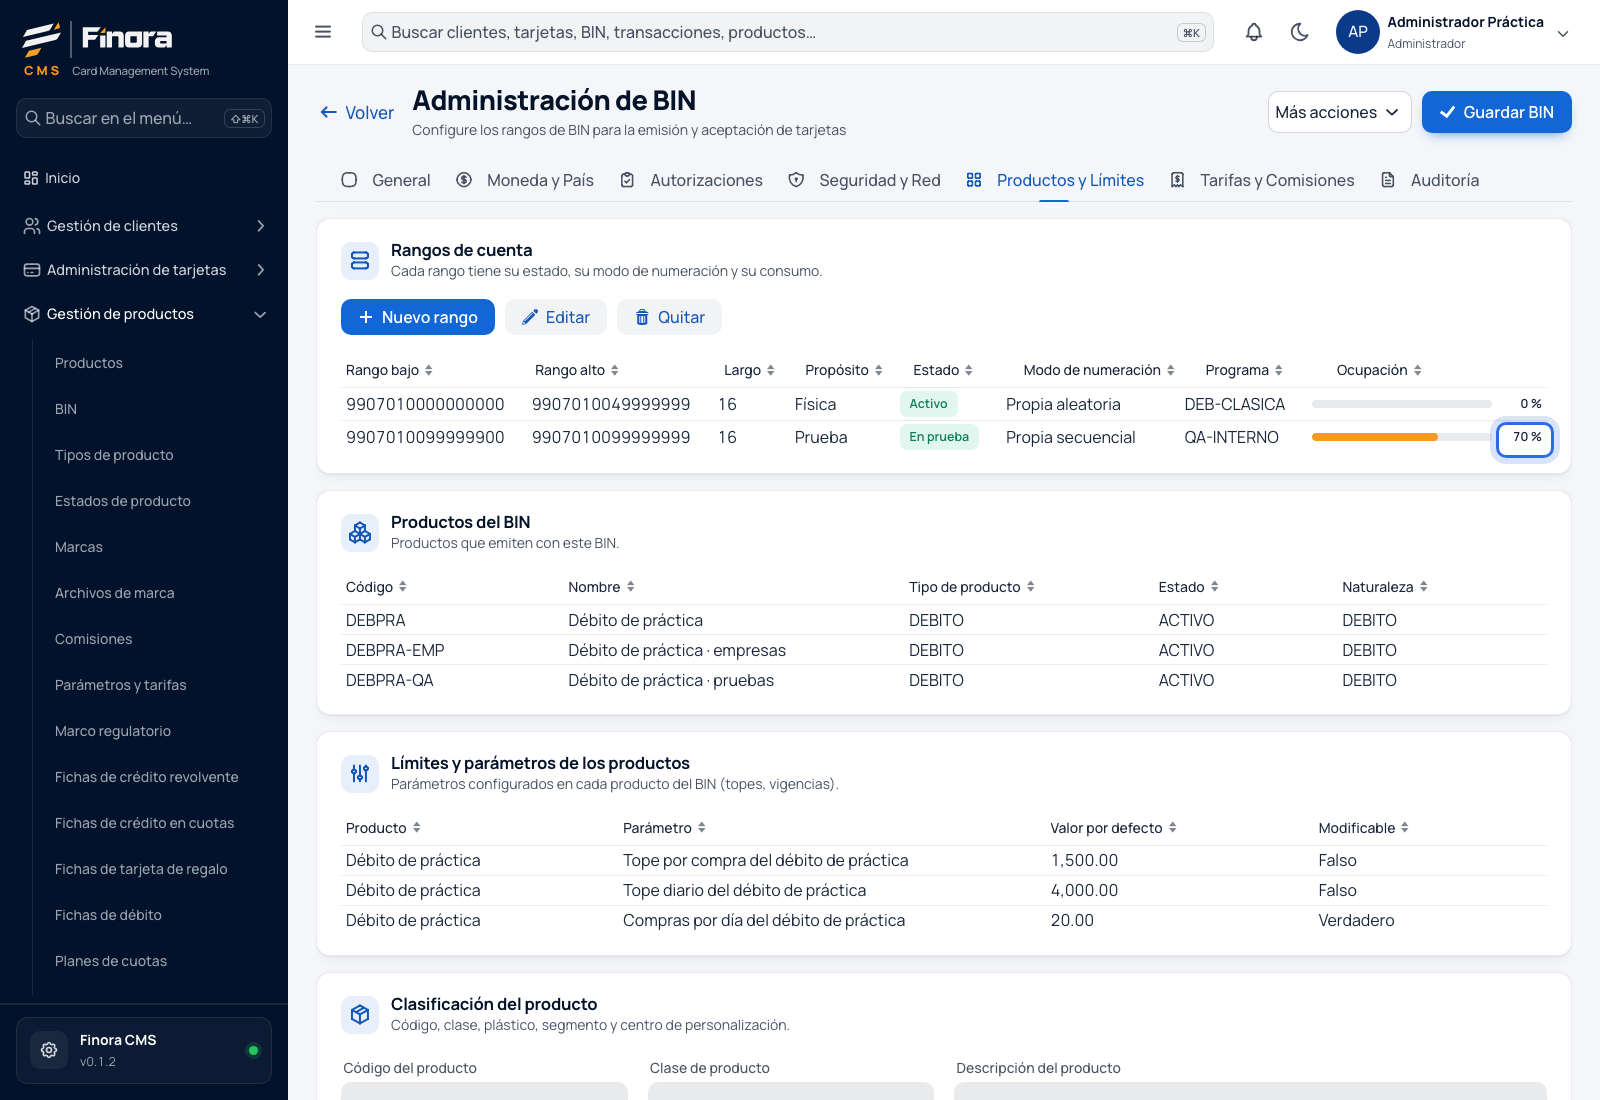Expand Gestión de clientes menu
Viewport: 1600px width, 1100px height.
pos(144,226)
